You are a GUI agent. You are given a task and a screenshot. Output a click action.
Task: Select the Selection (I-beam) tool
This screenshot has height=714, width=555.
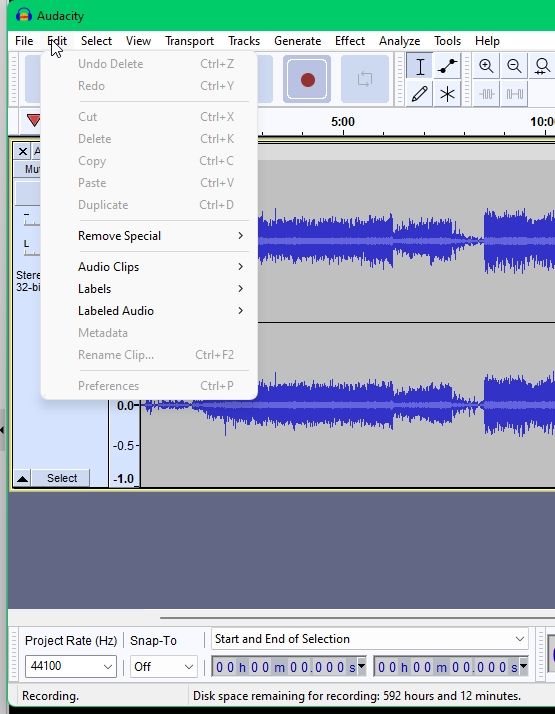click(419, 67)
